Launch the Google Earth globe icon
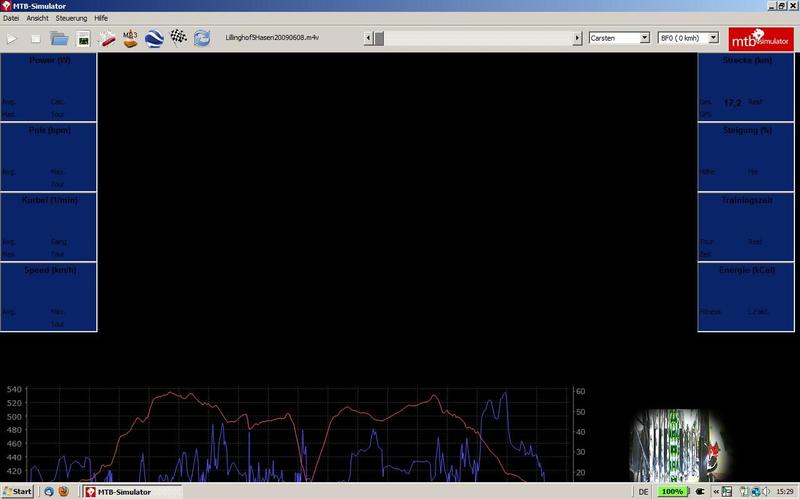Viewport: 800px width, 499px height. pos(154,38)
